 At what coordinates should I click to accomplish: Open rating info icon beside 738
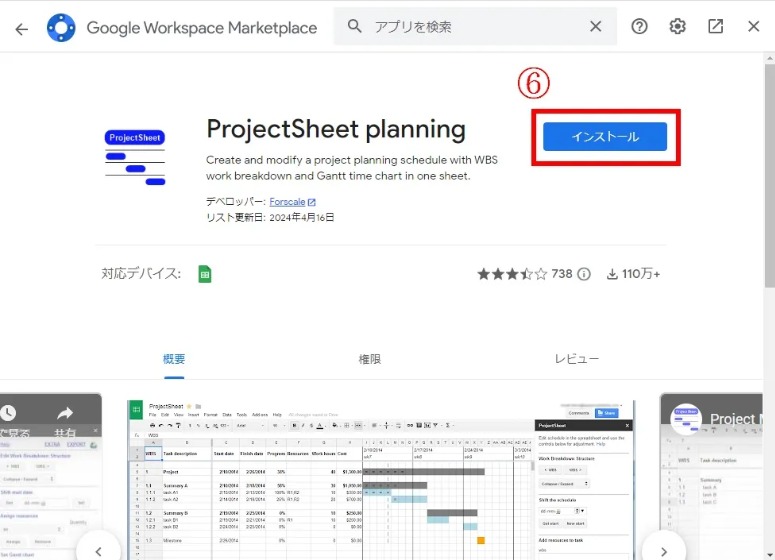pyautogui.click(x=584, y=274)
